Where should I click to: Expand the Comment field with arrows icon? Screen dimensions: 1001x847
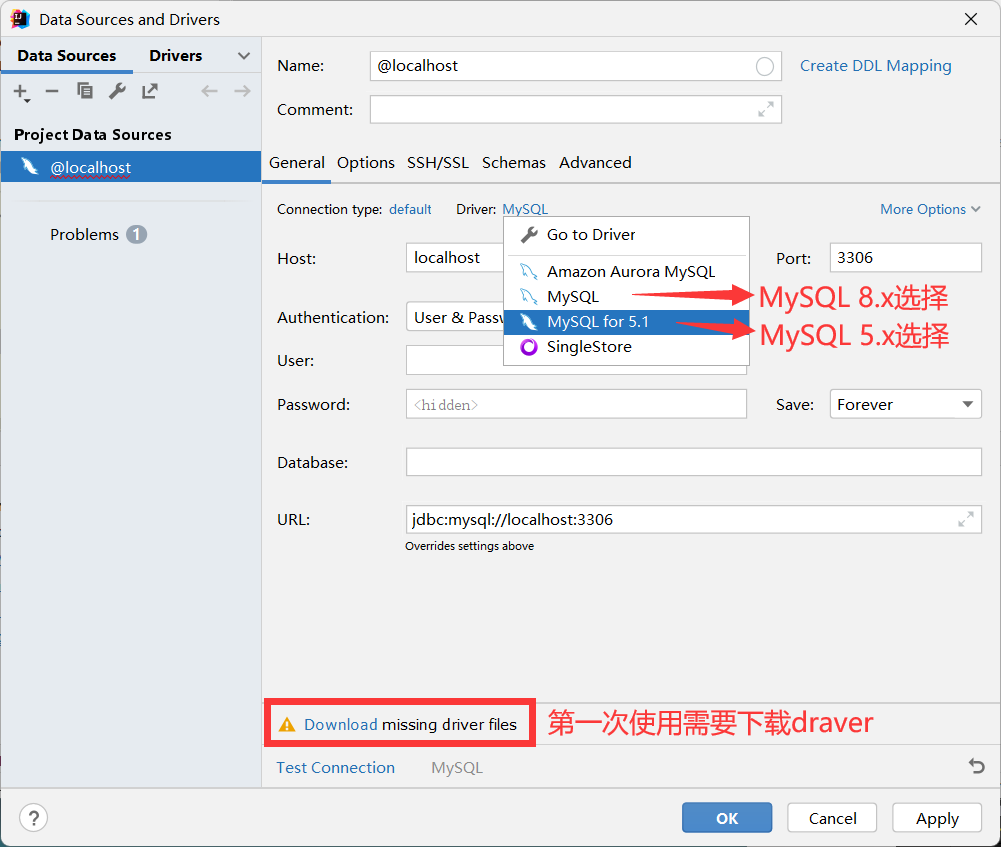click(765, 109)
